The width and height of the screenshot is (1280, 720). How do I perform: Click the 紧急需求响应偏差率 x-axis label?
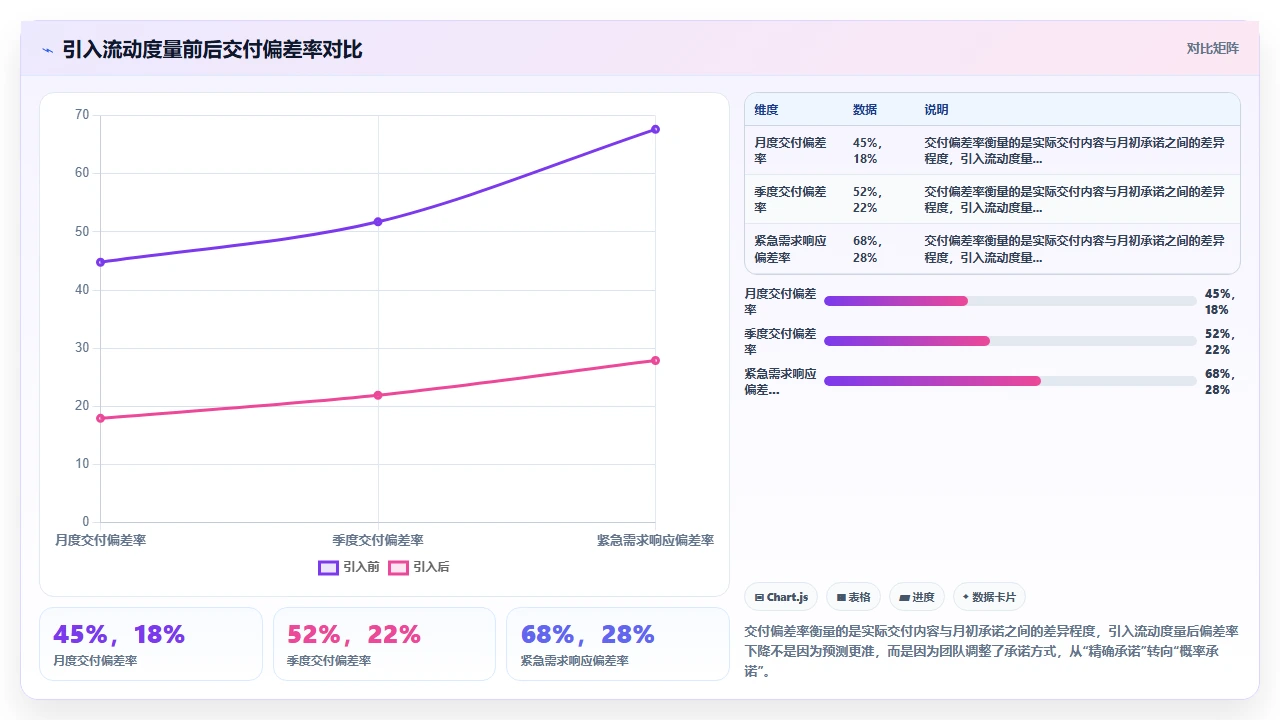[655, 540]
